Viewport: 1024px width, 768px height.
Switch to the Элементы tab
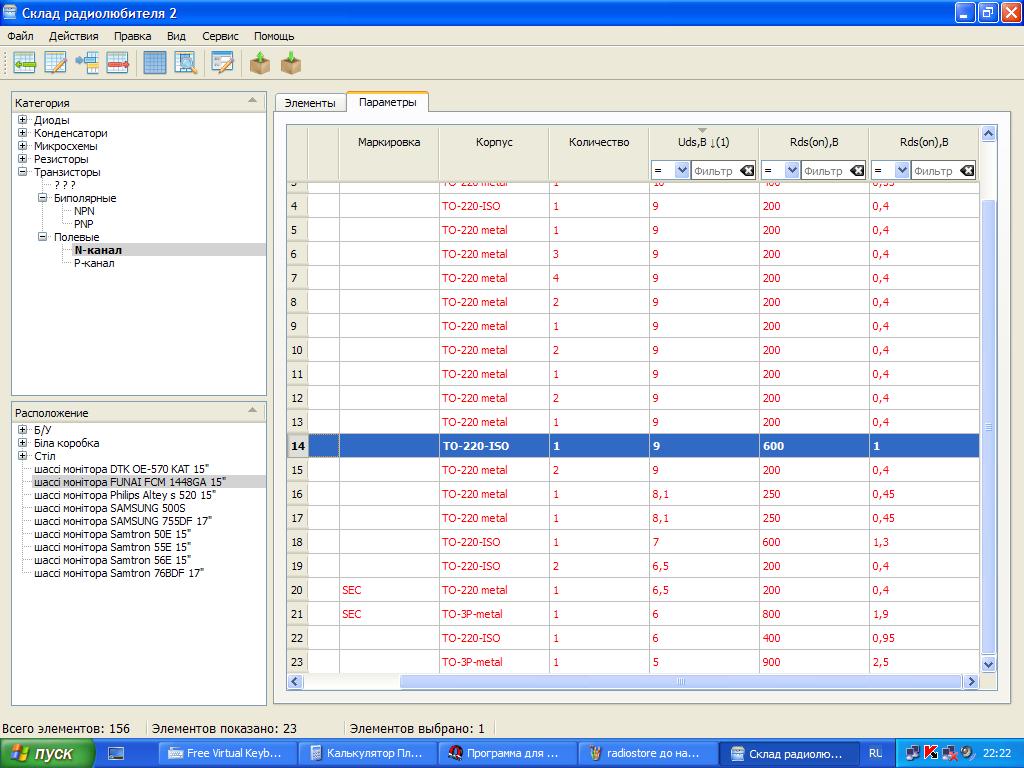pyautogui.click(x=310, y=103)
